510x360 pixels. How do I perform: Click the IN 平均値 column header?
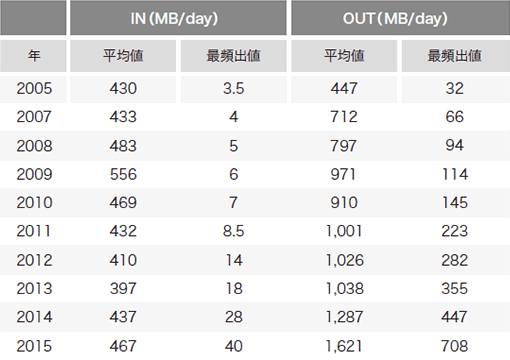(123, 56)
